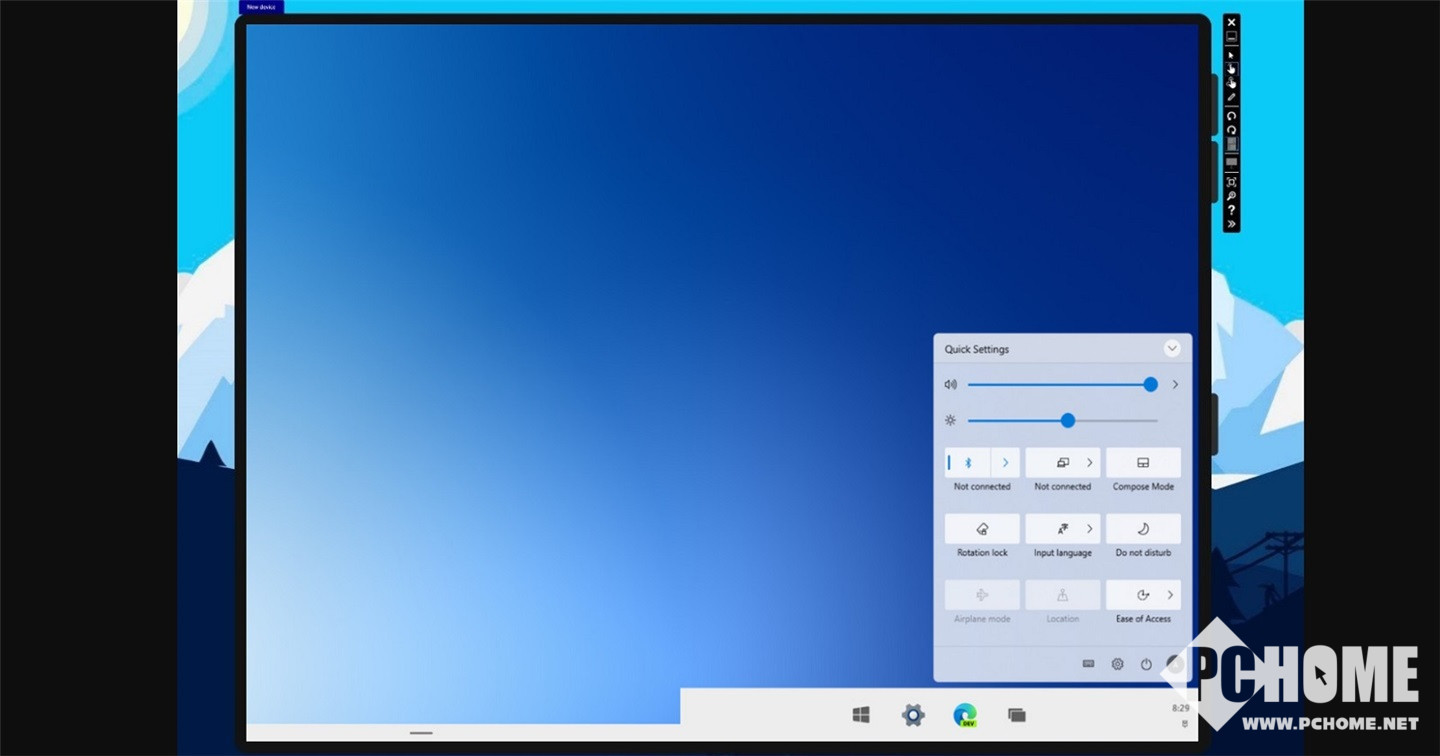Enable Do not disturb mode
The width and height of the screenshot is (1440, 756).
[1143, 529]
